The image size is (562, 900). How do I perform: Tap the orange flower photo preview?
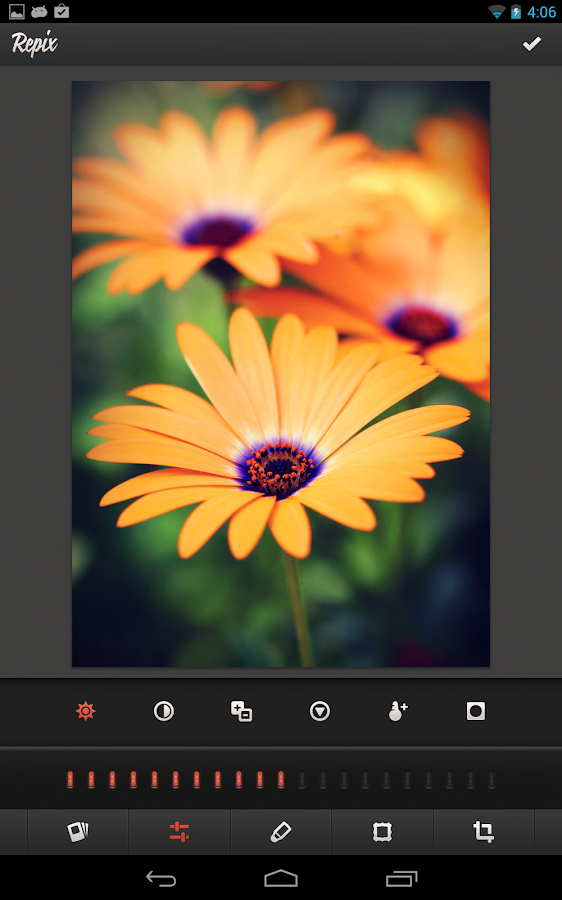(281, 374)
